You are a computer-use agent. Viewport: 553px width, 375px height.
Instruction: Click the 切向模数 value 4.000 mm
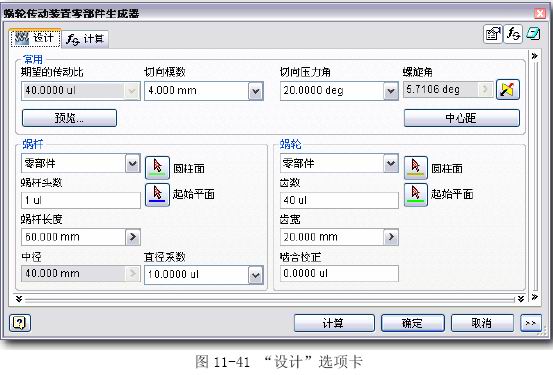172,91
